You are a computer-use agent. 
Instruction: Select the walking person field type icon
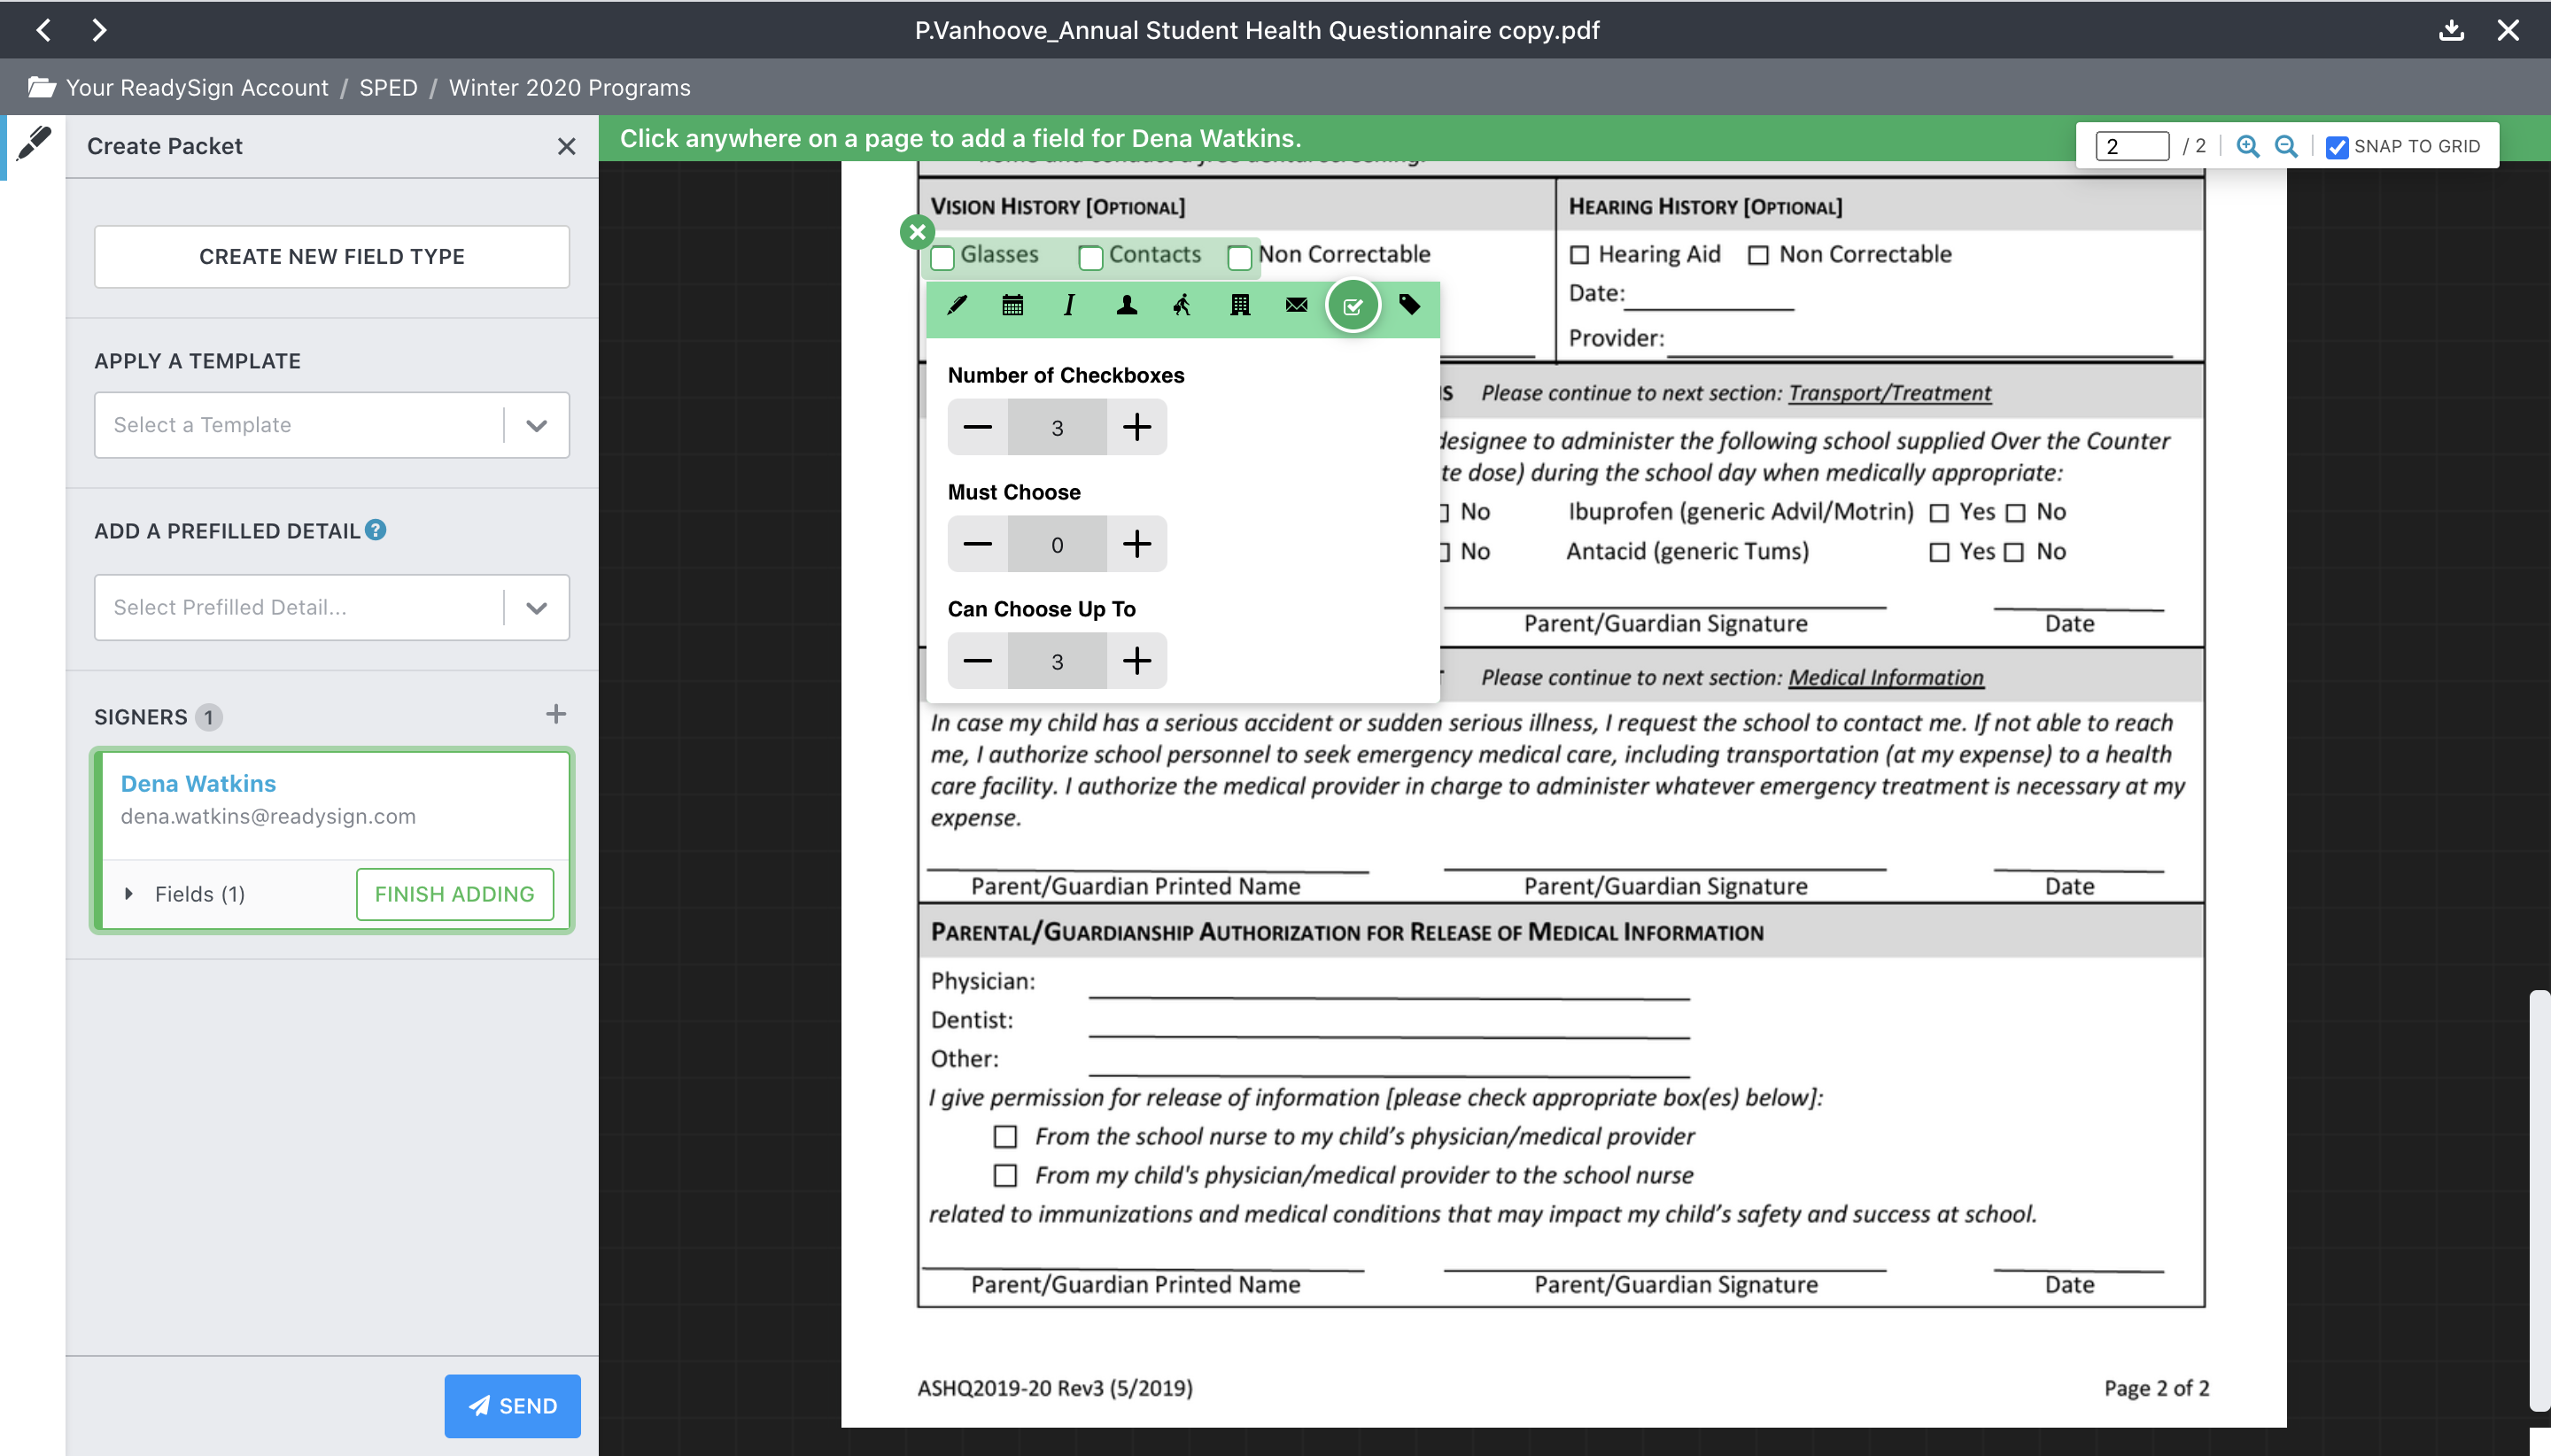point(1182,305)
